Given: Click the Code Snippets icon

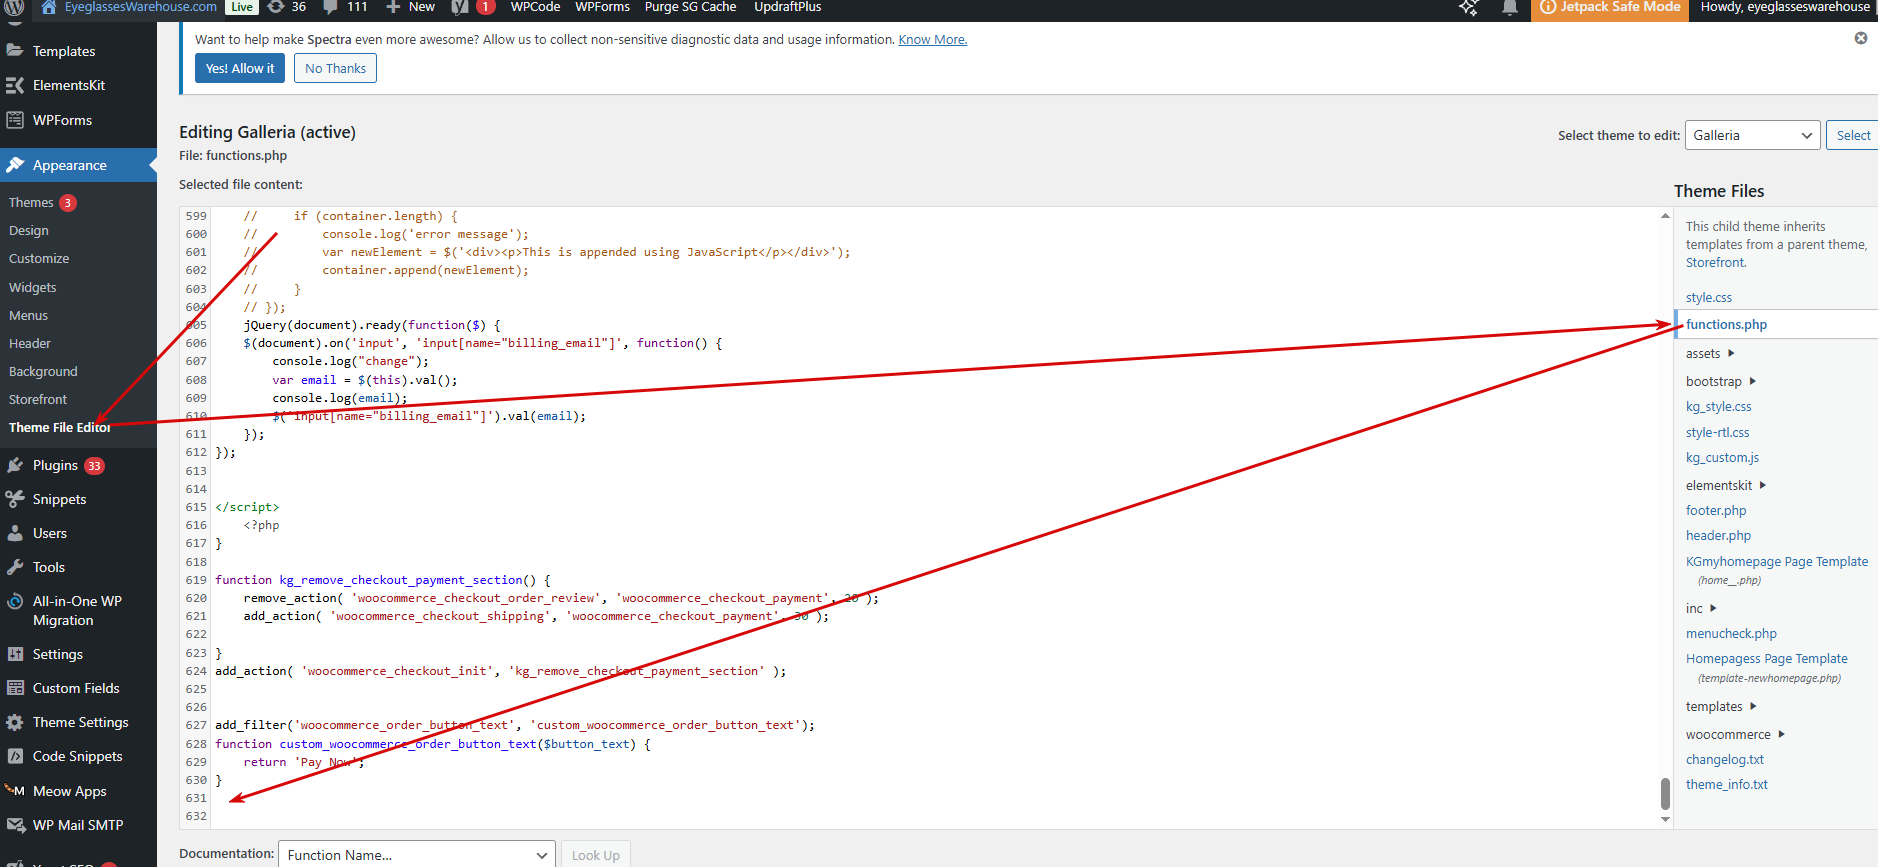Looking at the screenshot, I should [15, 756].
